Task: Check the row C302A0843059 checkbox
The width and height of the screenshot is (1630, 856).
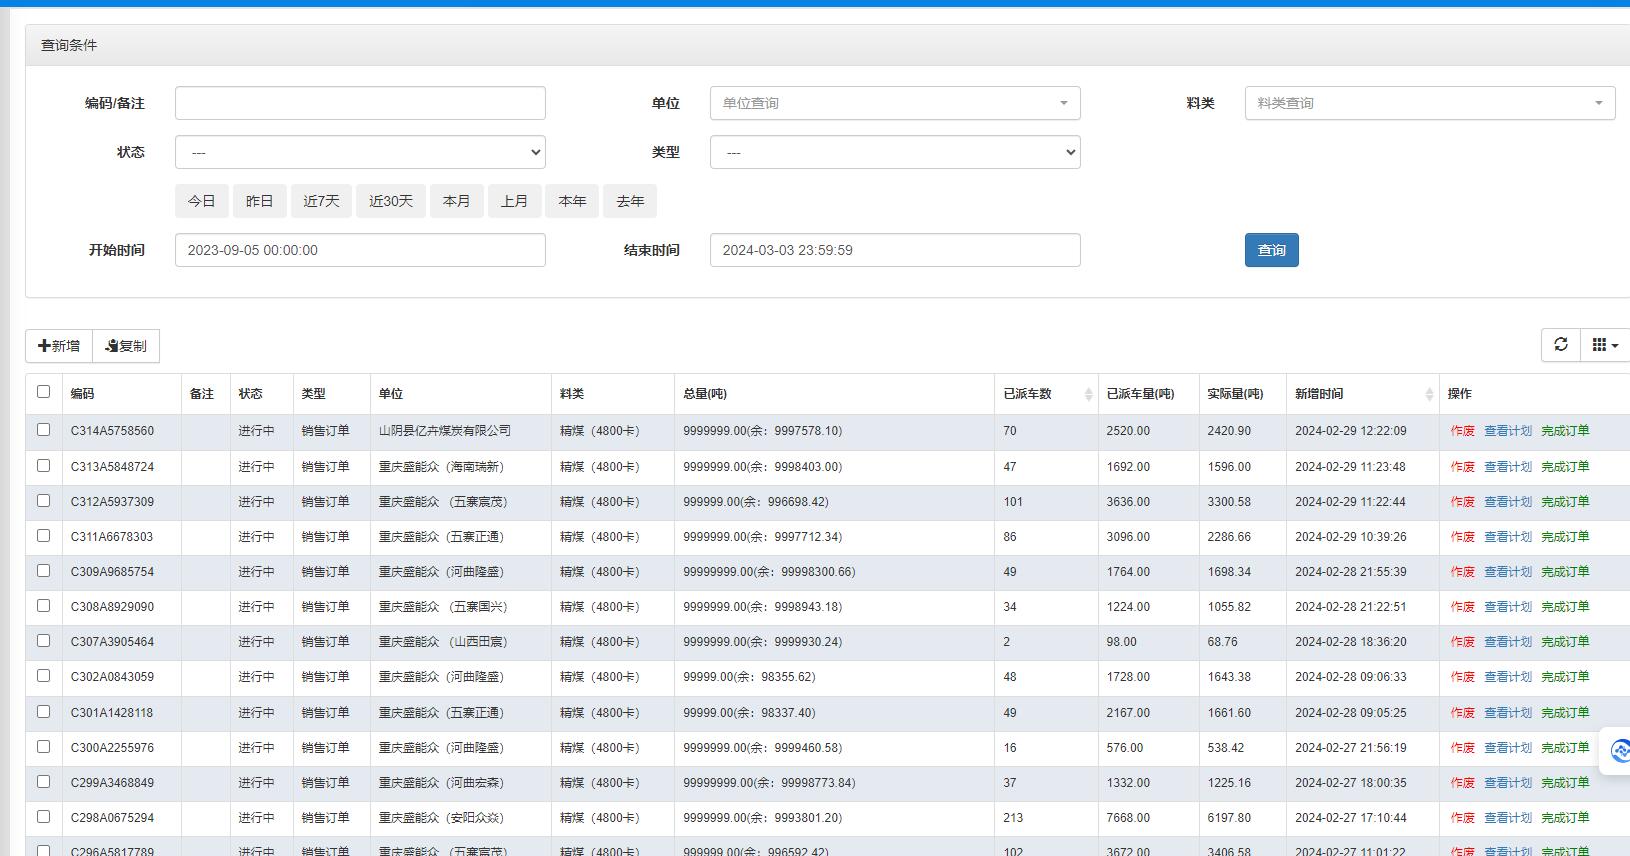Action: (43, 675)
